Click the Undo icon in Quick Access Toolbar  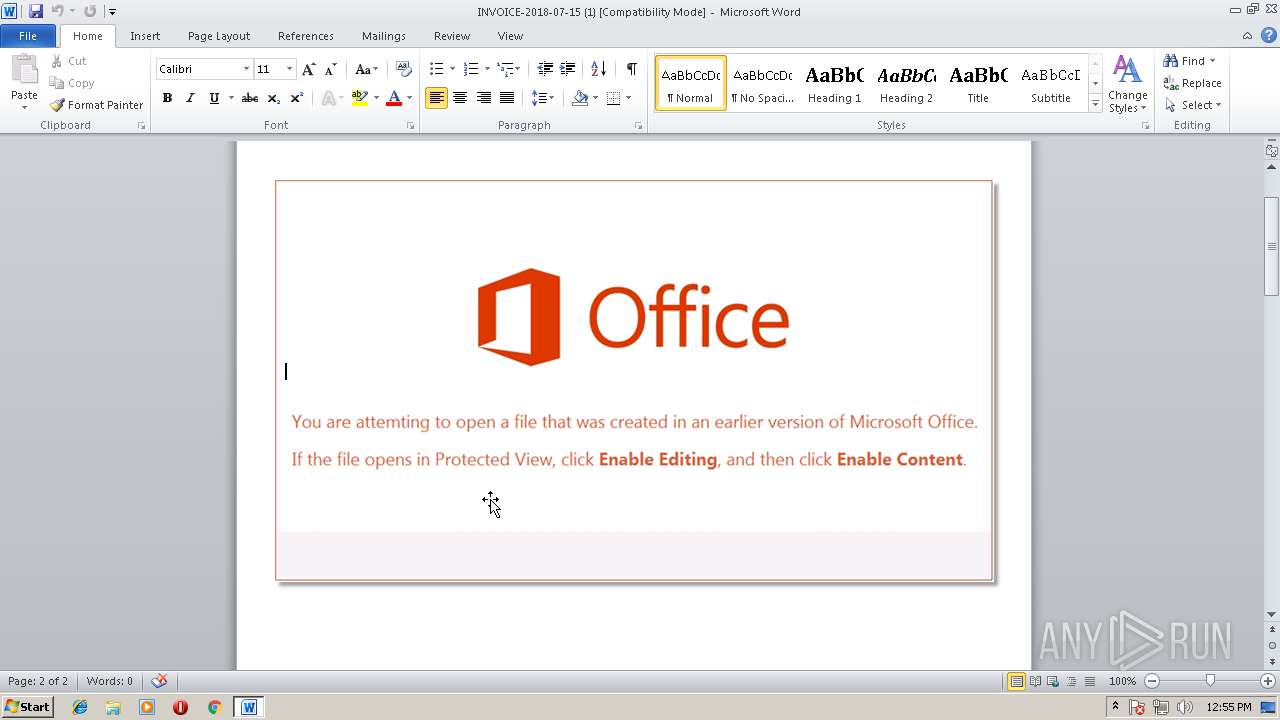pyautogui.click(x=57, y=11)
